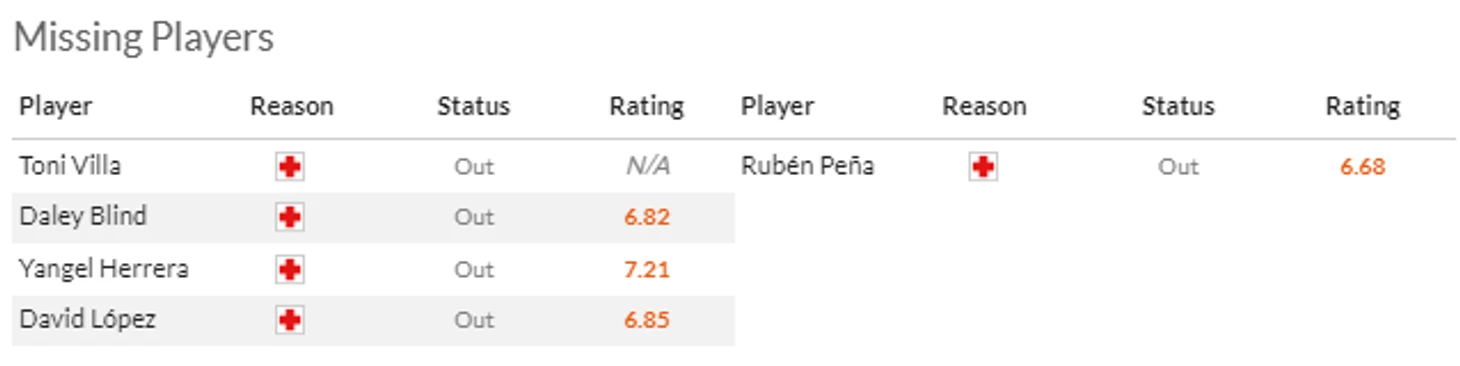
Task: Click Toni Villa's N/A rating
Action: point(648,167)
